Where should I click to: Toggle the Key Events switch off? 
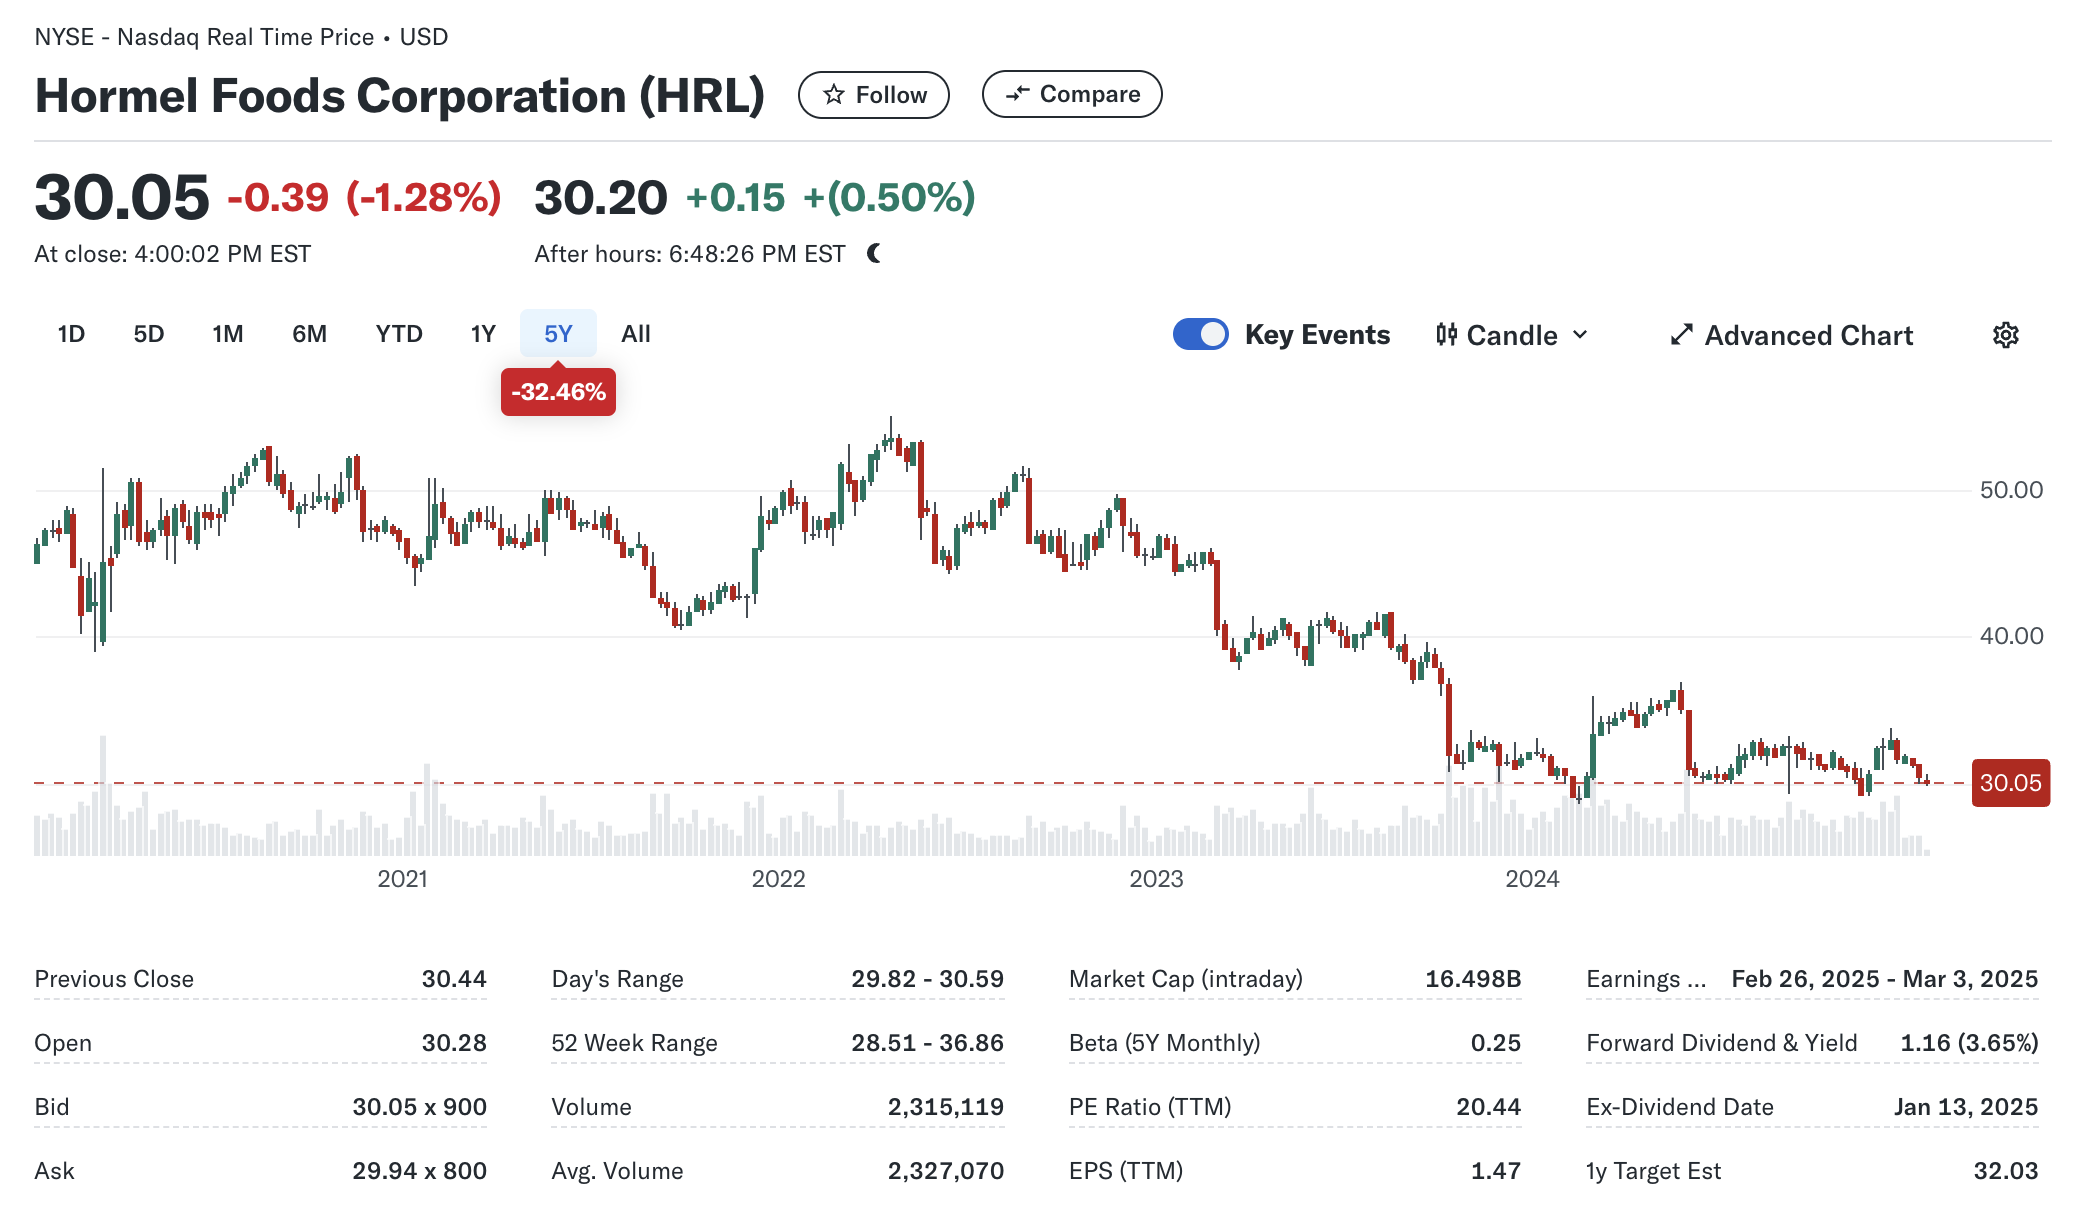click(1200, 334)
